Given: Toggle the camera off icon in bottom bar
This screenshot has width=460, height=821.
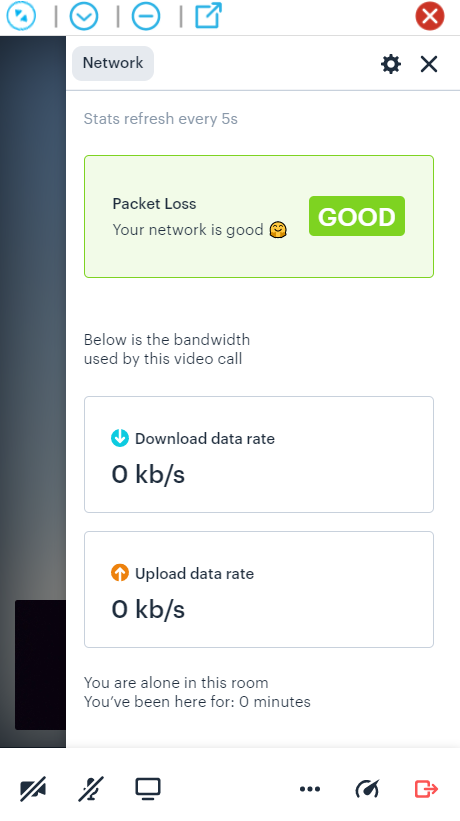Looking at the screenshot, I should pos(33,789).
